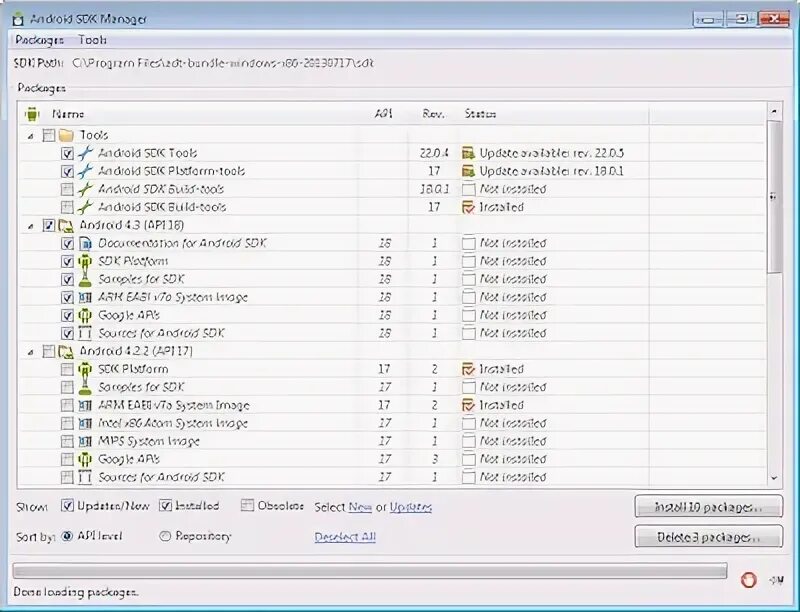Open the Packages menu
This screenshot has height=612, width=800.
(39, 40)
